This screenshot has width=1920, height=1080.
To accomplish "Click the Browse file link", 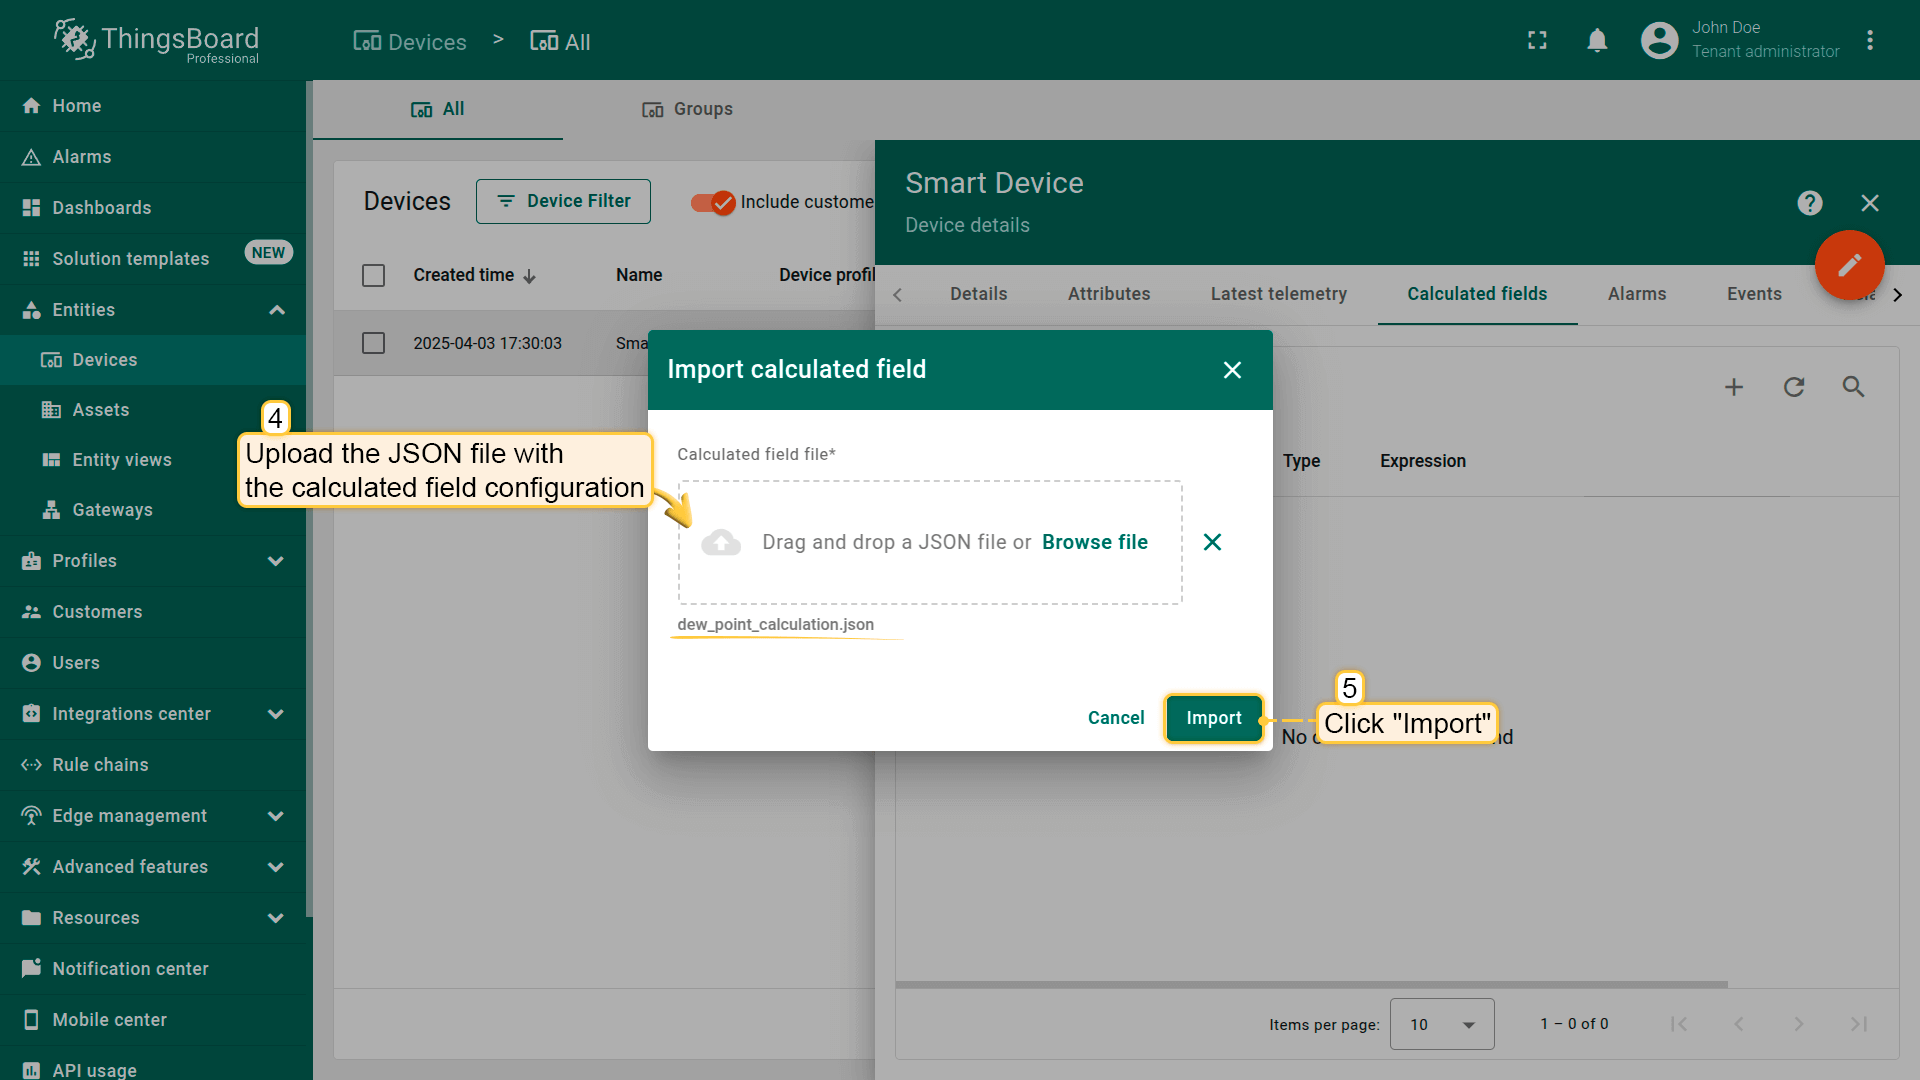I will [1094, 542].
